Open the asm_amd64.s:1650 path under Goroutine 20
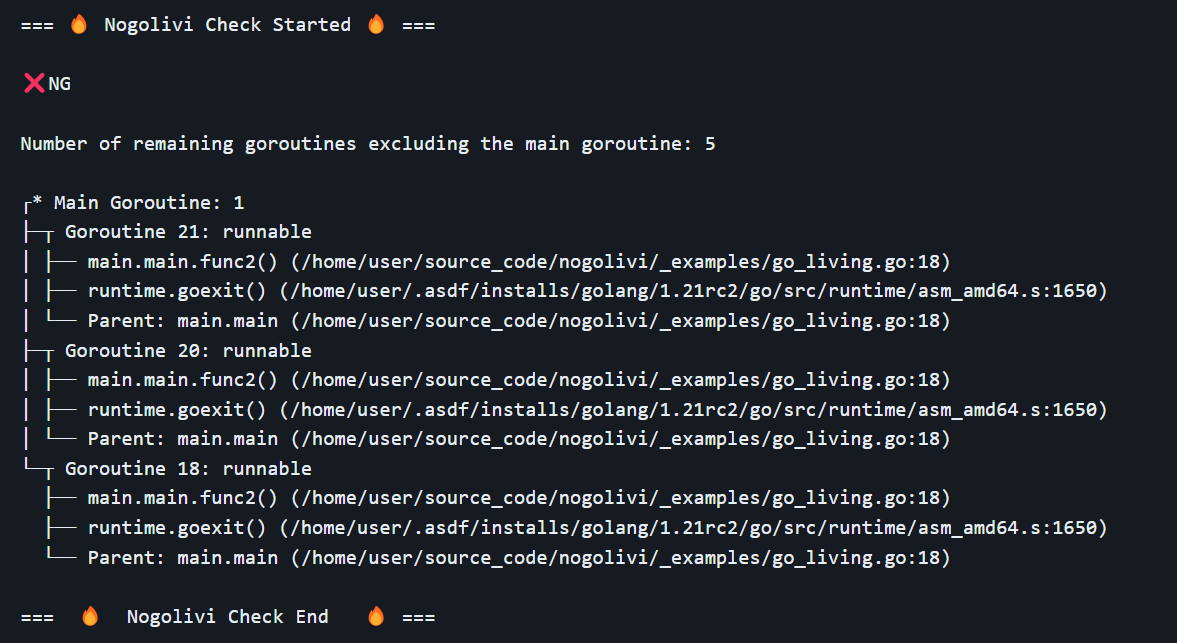Image resolution: width=1177 pixels, height=643 pixels. [694, 410]
